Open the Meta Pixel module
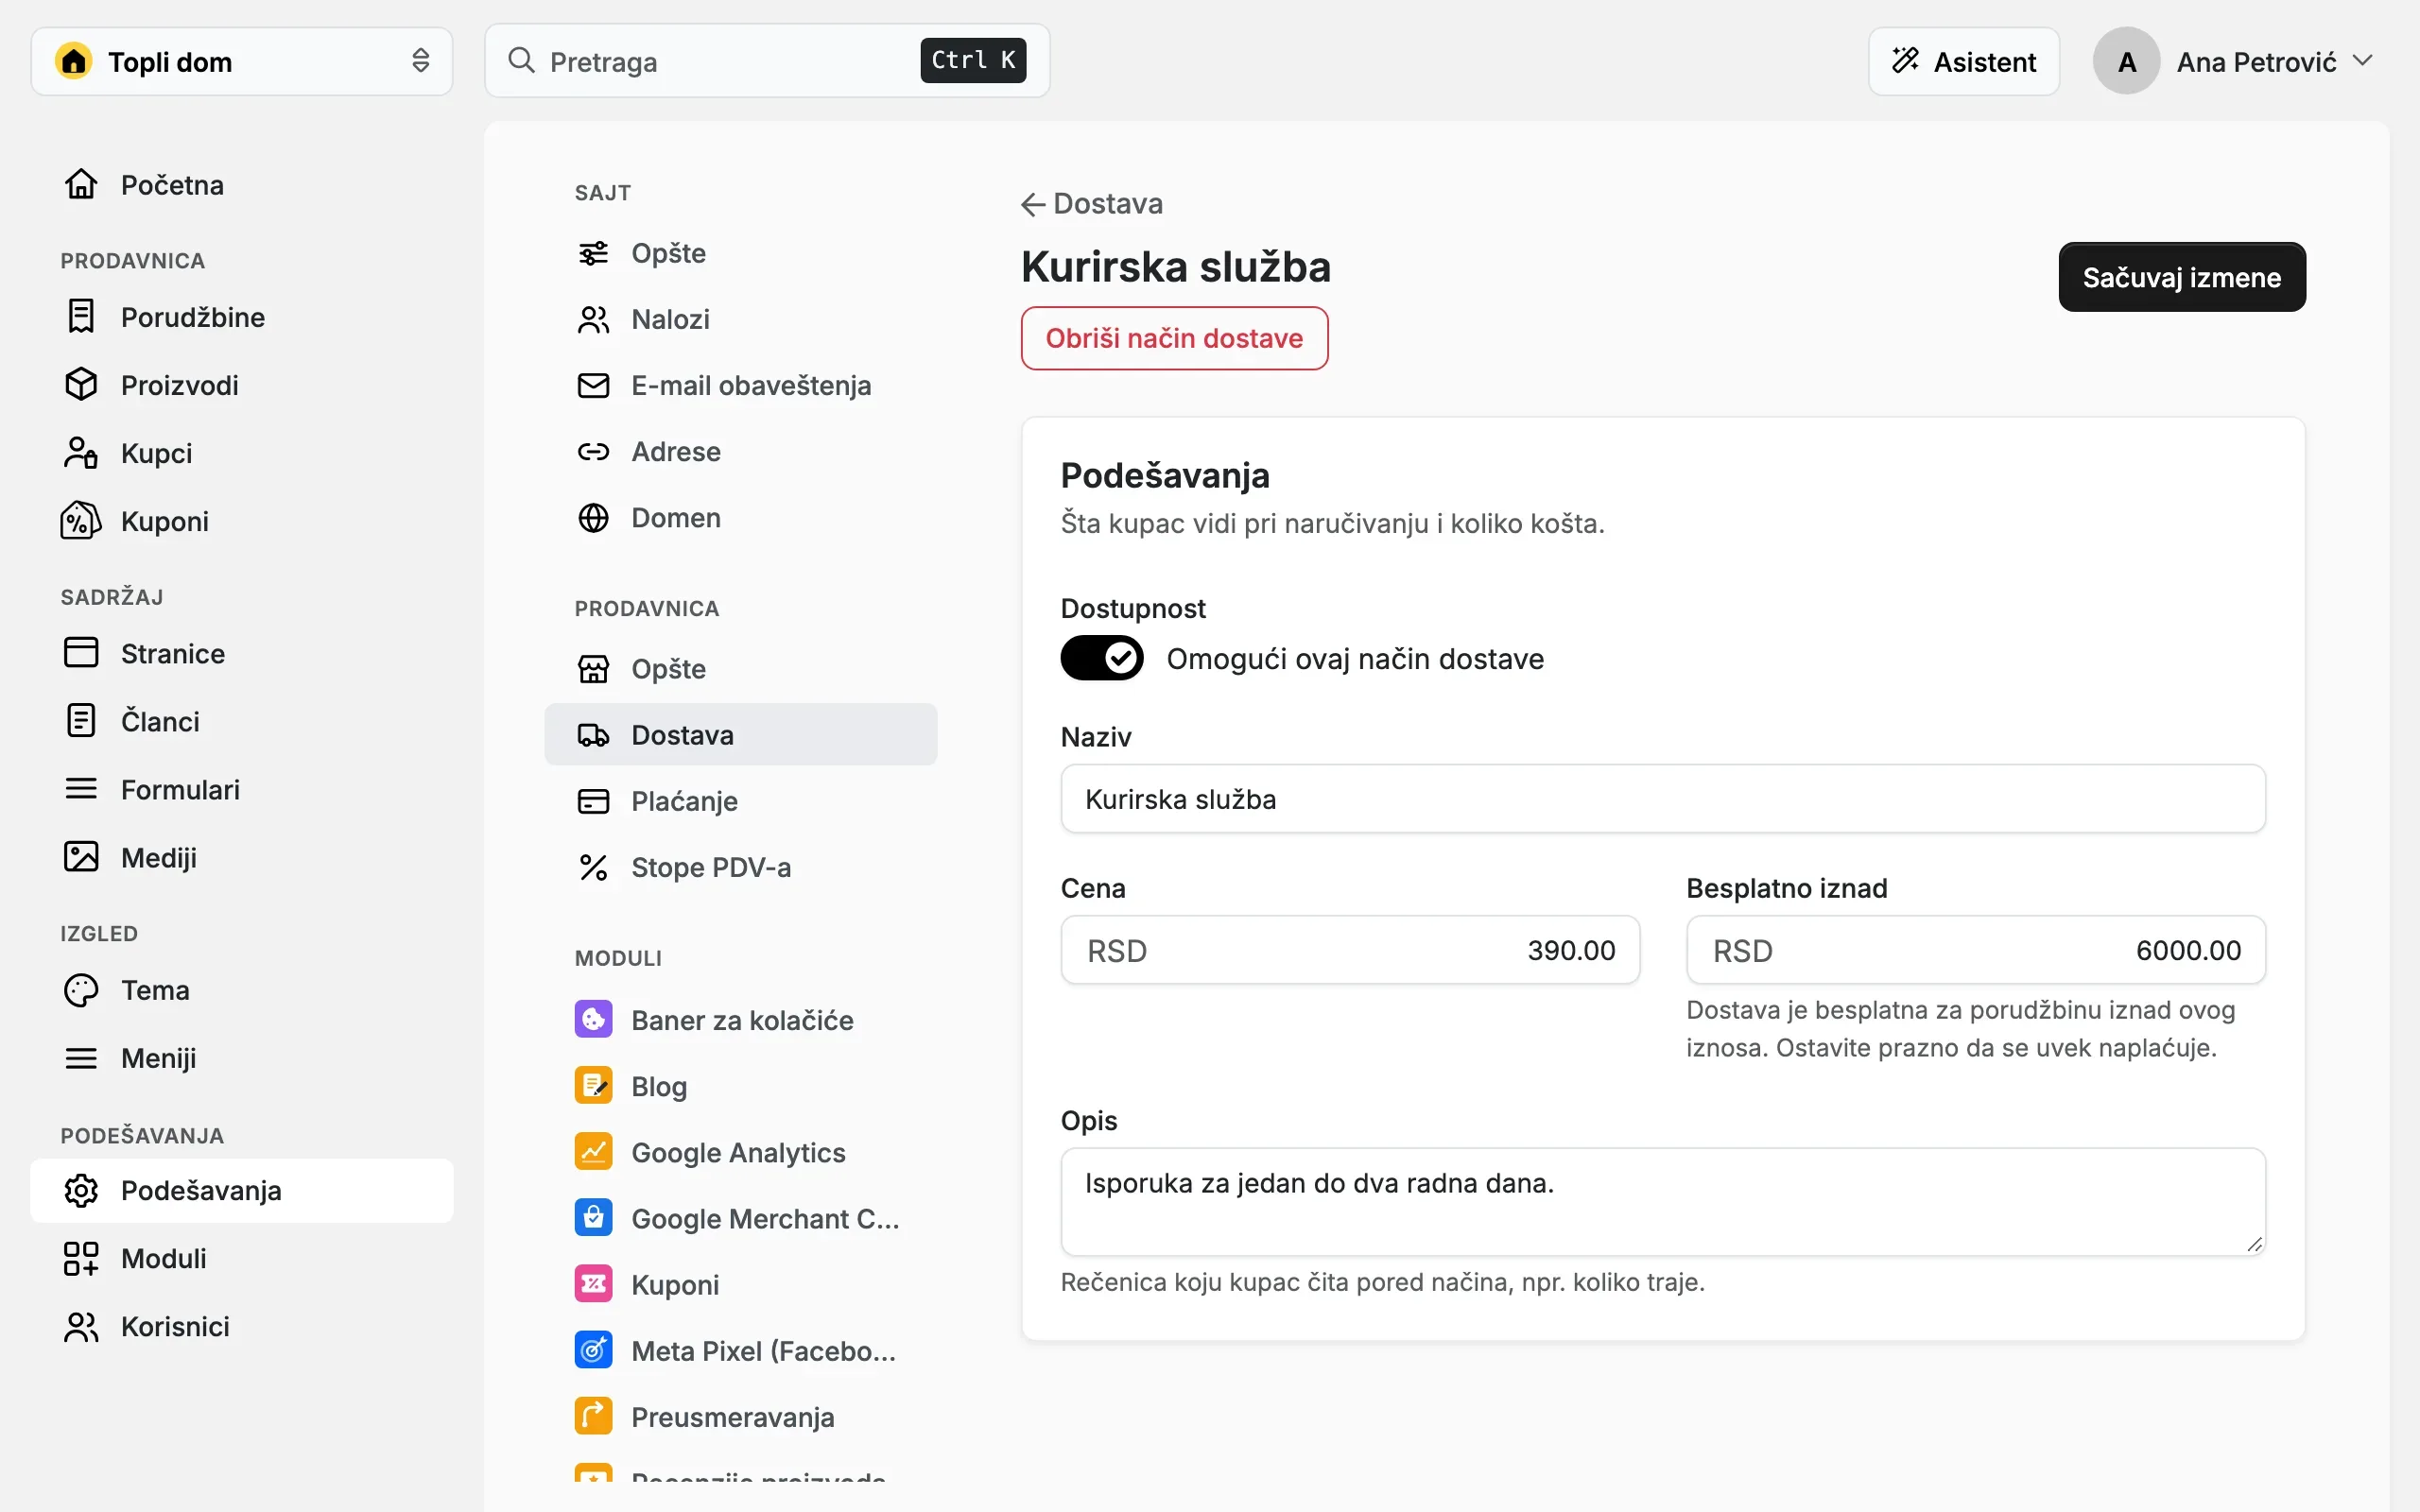The height and width of the screenshot is (1512, 2420). coord(741,1350)
